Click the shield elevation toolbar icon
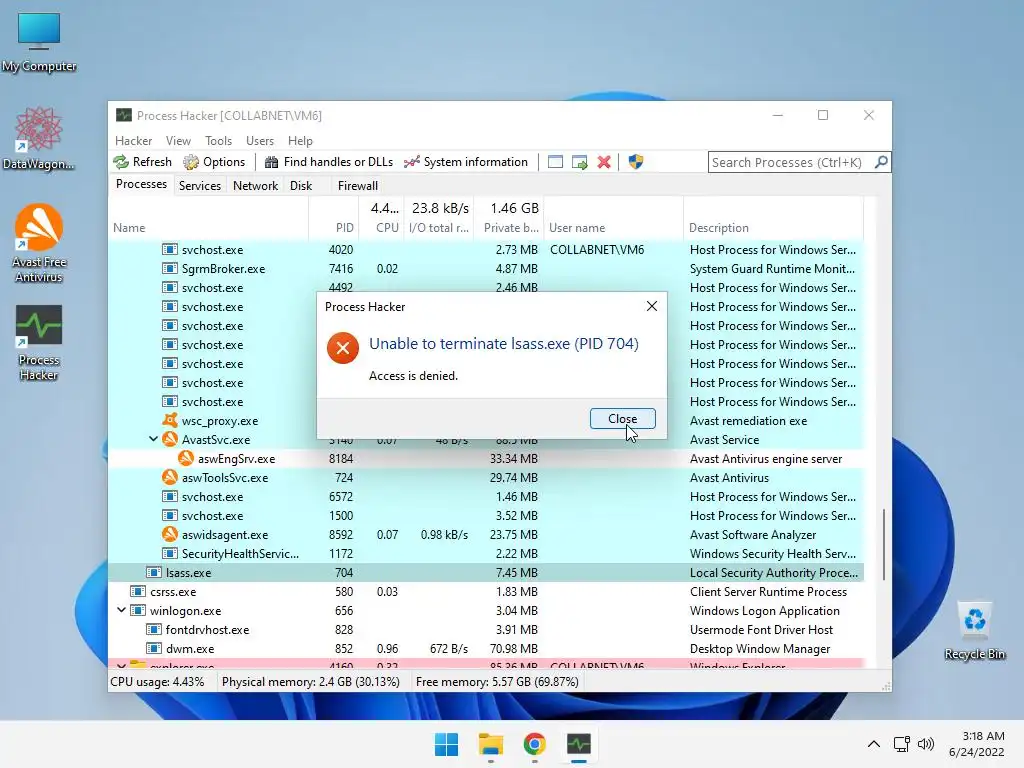Viewport: 1024px width, 768px height. [x=635, y=162]
